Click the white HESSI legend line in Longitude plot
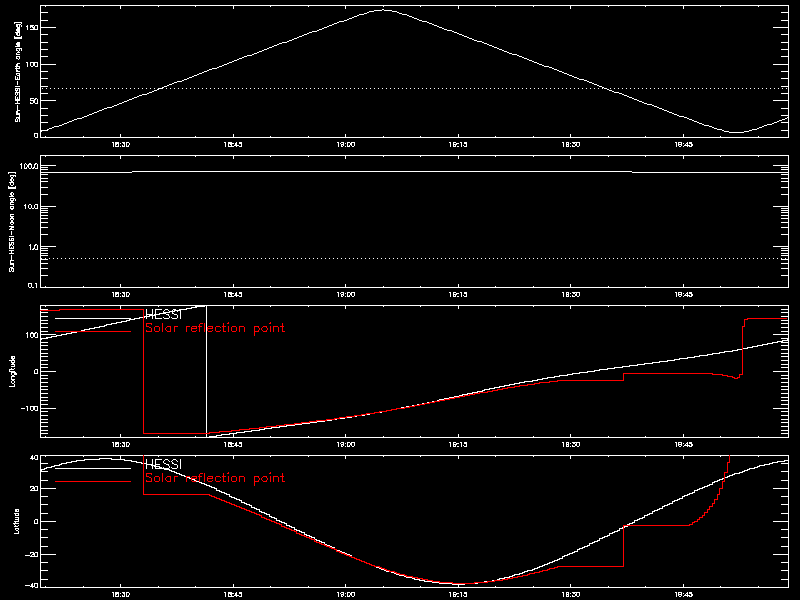 [93, 318]
